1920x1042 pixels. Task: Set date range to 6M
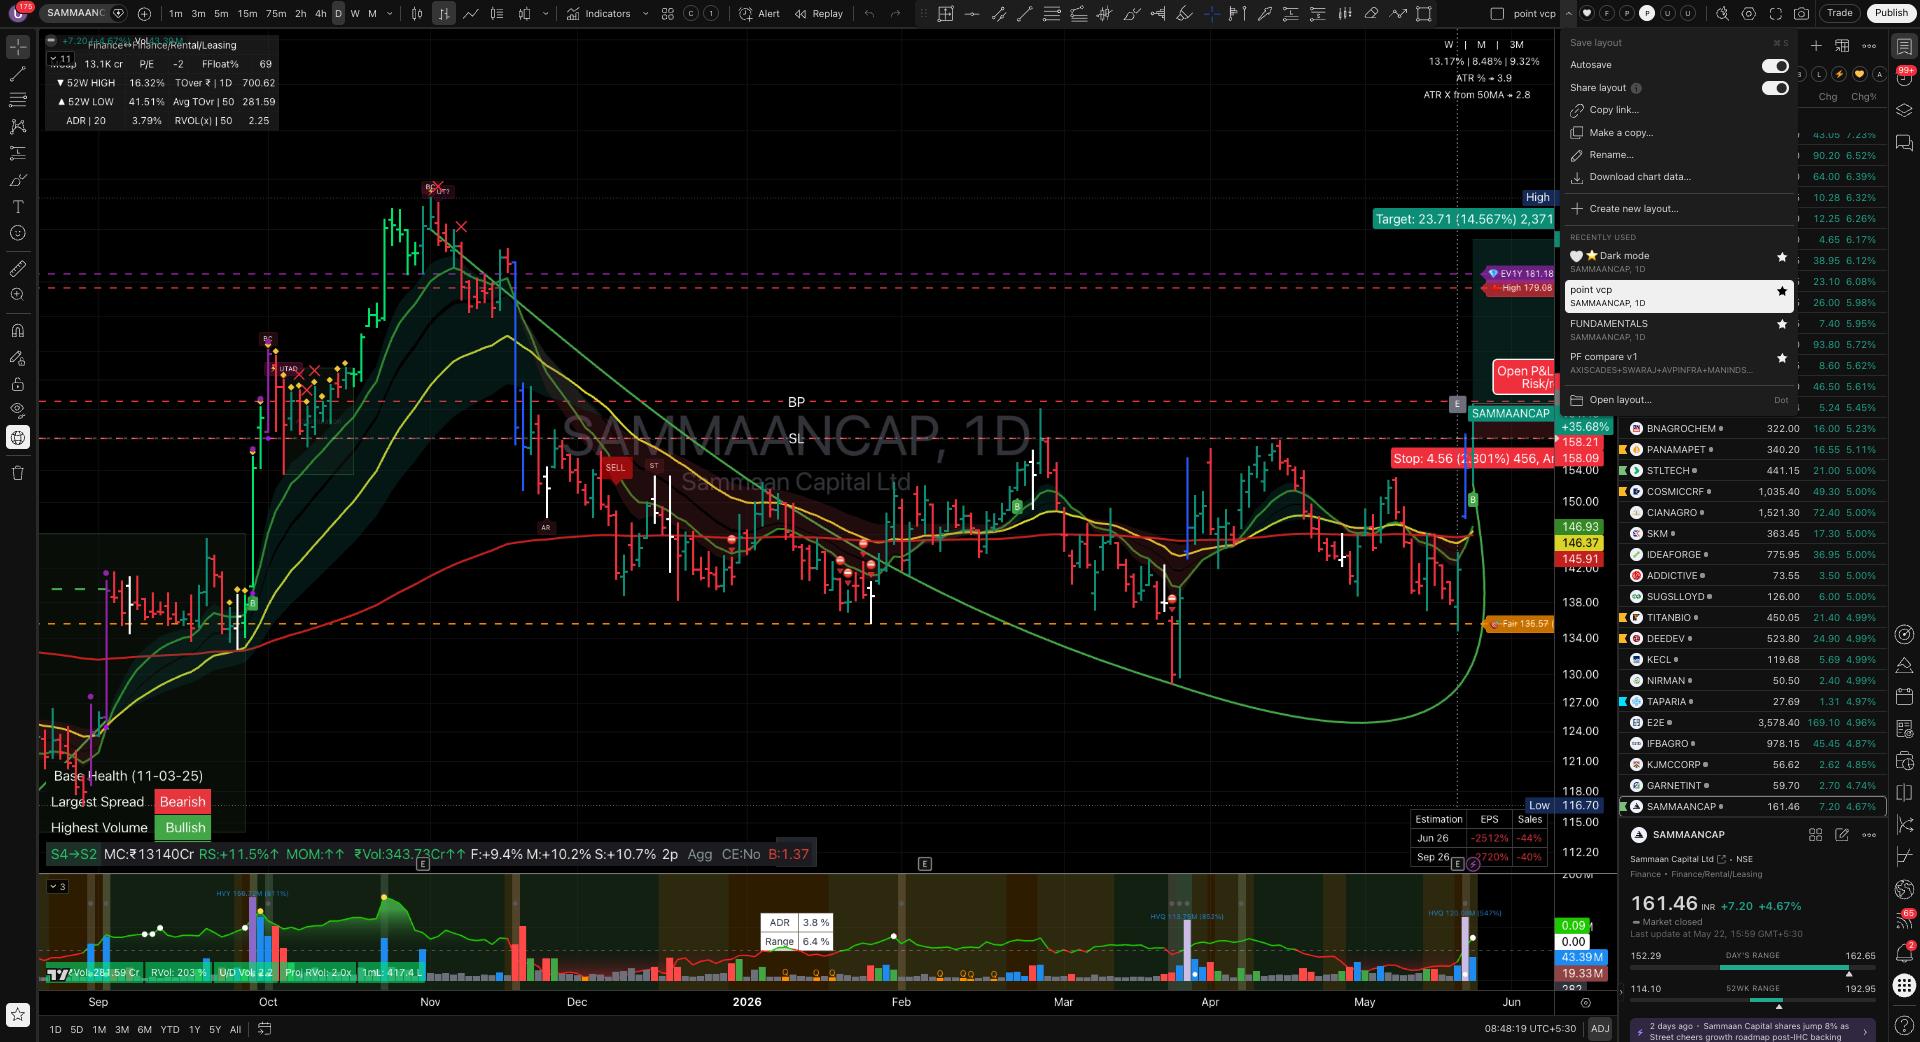pos(145,1029)
